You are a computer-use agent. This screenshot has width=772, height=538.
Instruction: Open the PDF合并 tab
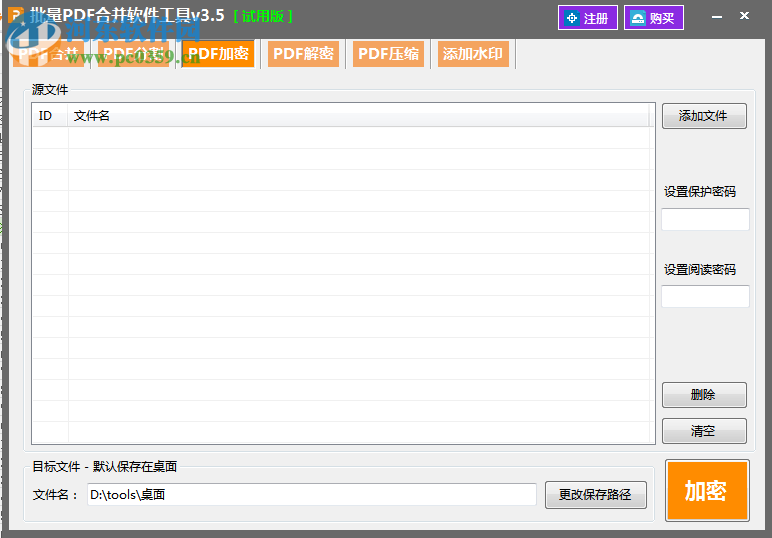(48, 54)
